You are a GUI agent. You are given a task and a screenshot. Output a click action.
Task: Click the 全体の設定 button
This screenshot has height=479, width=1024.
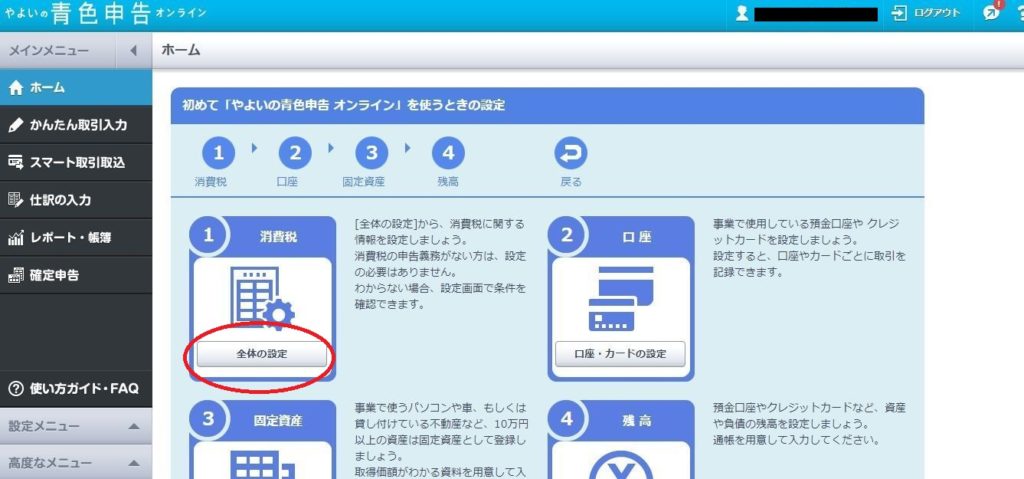[262, 354]
